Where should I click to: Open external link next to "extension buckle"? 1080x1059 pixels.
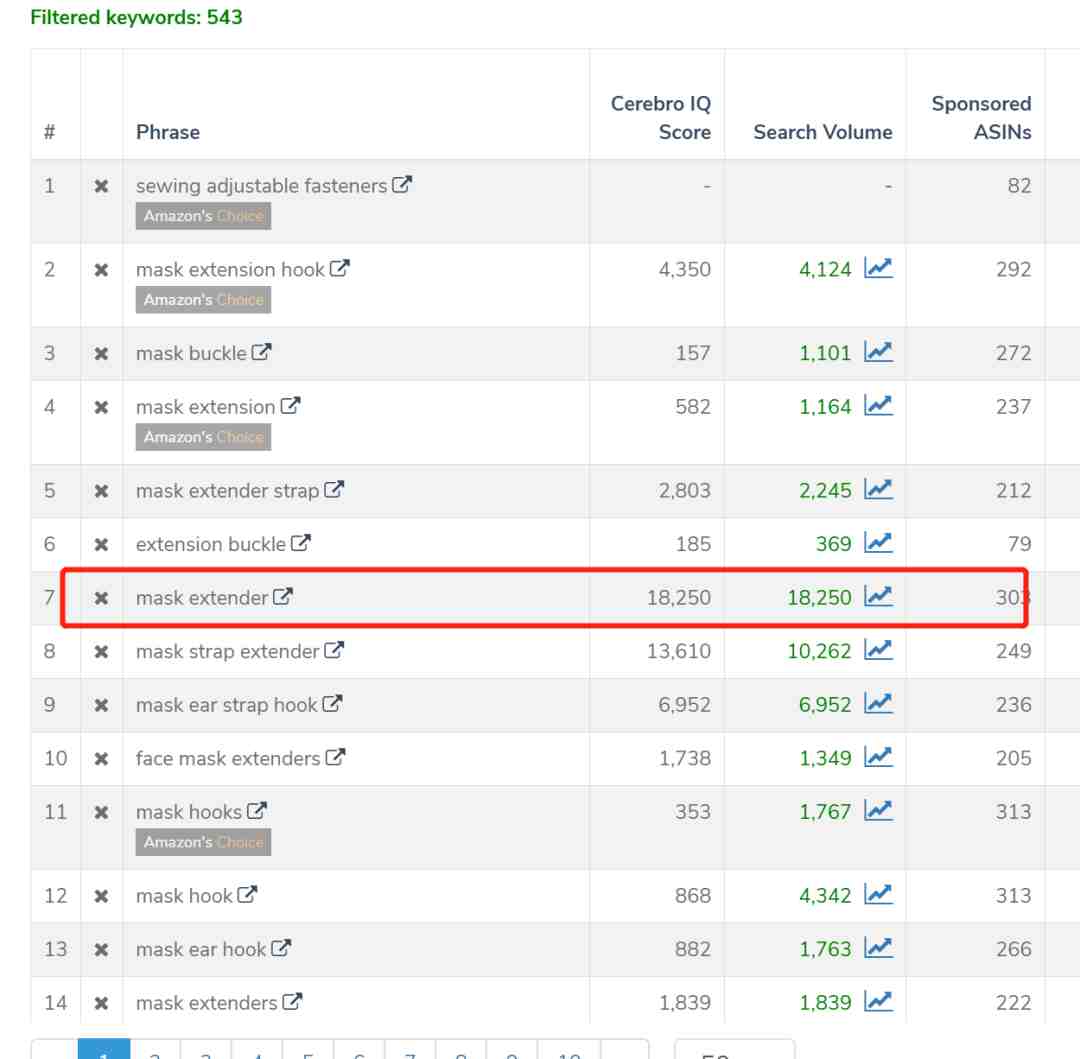coord(301,543)
